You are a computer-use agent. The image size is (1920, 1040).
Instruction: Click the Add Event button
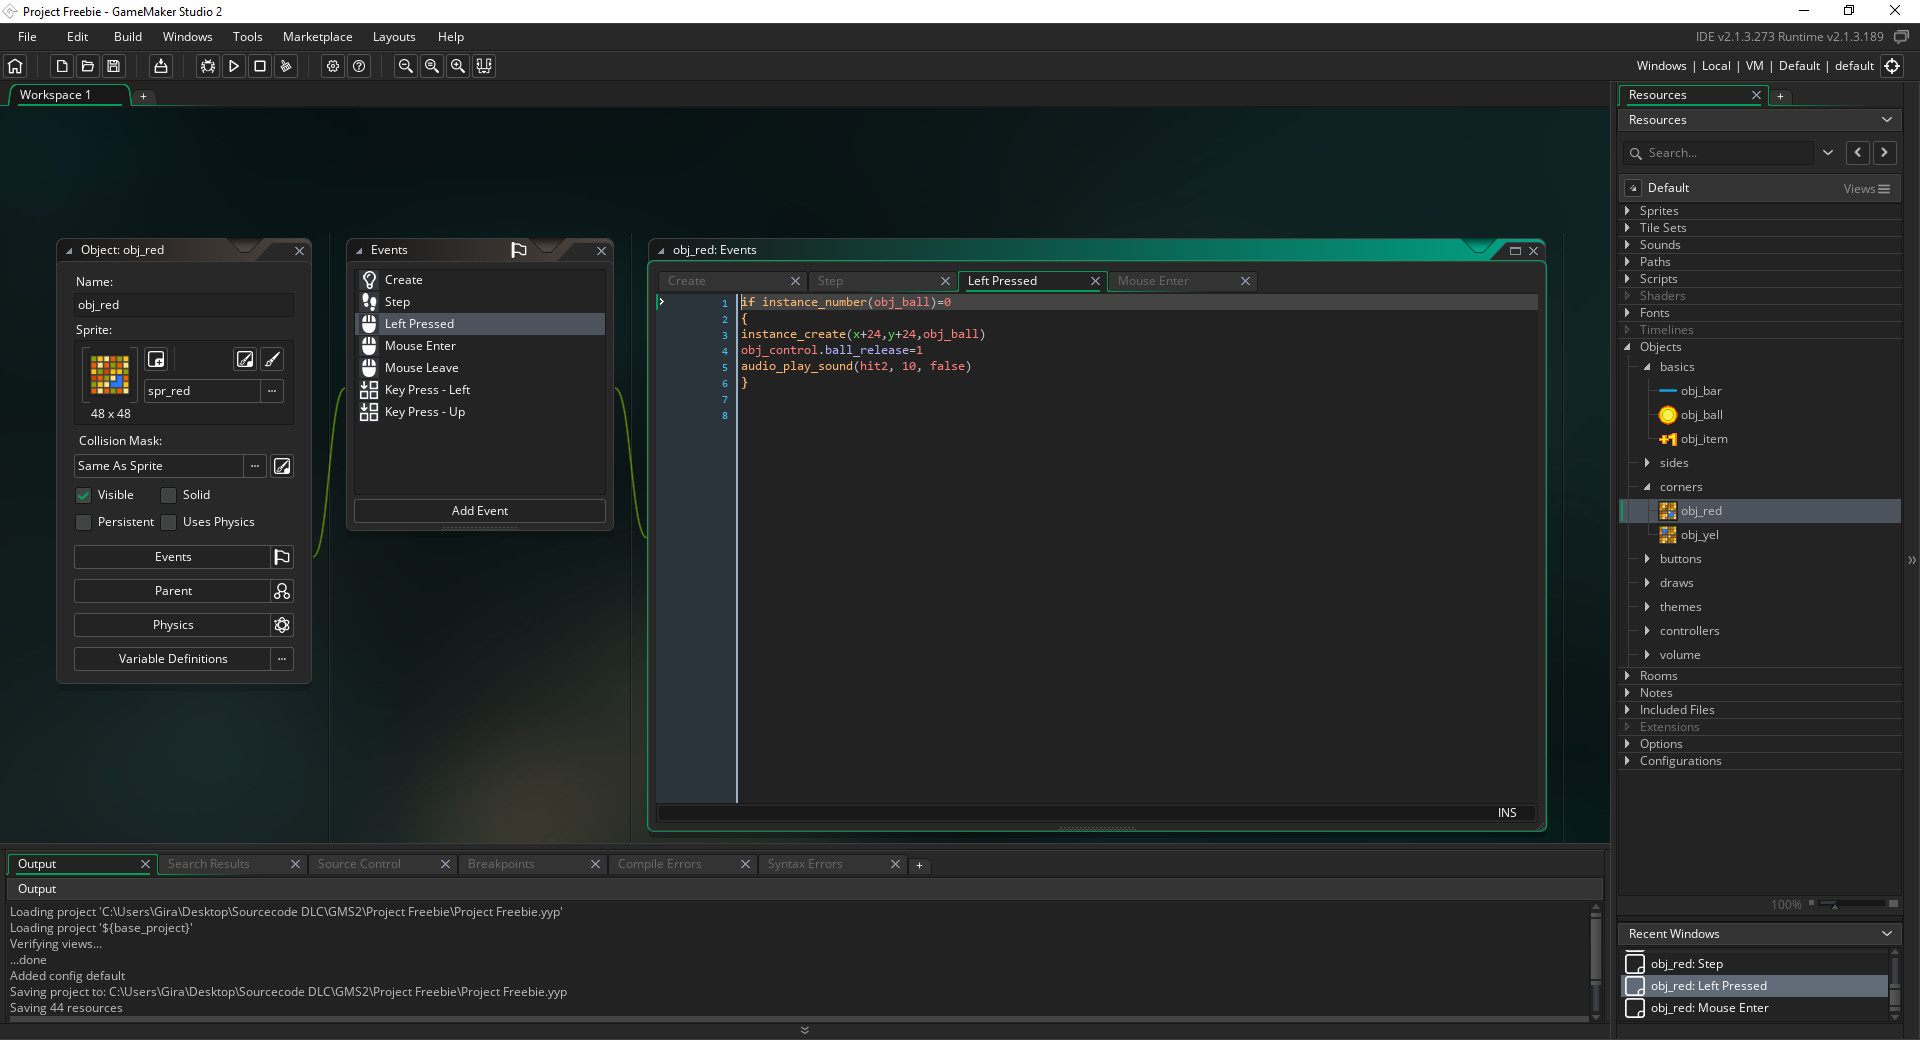click(479, 510)
